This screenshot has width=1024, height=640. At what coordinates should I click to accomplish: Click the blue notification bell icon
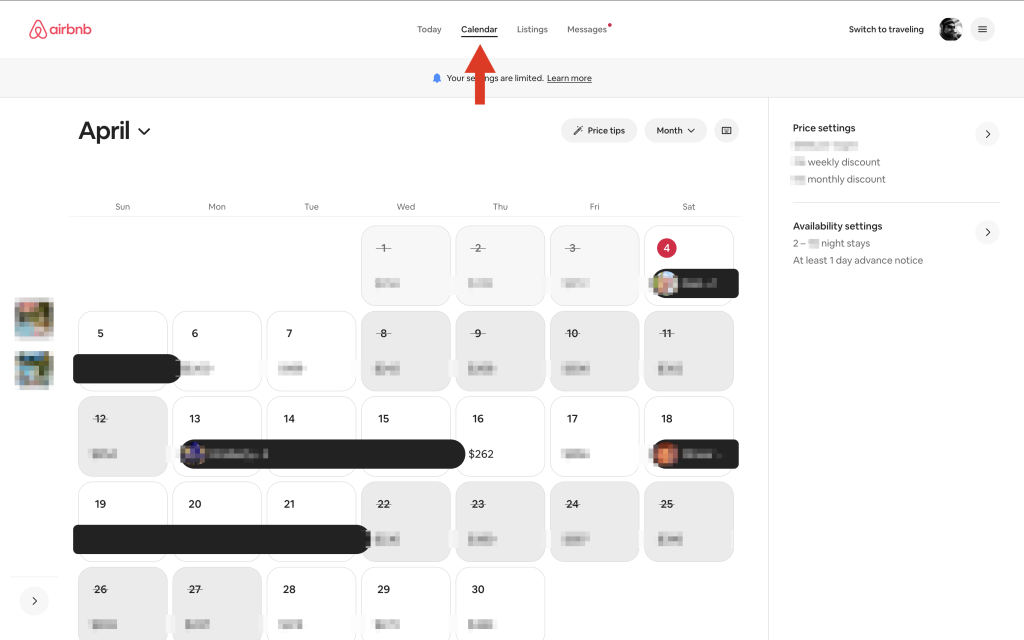tap(437, 78)
